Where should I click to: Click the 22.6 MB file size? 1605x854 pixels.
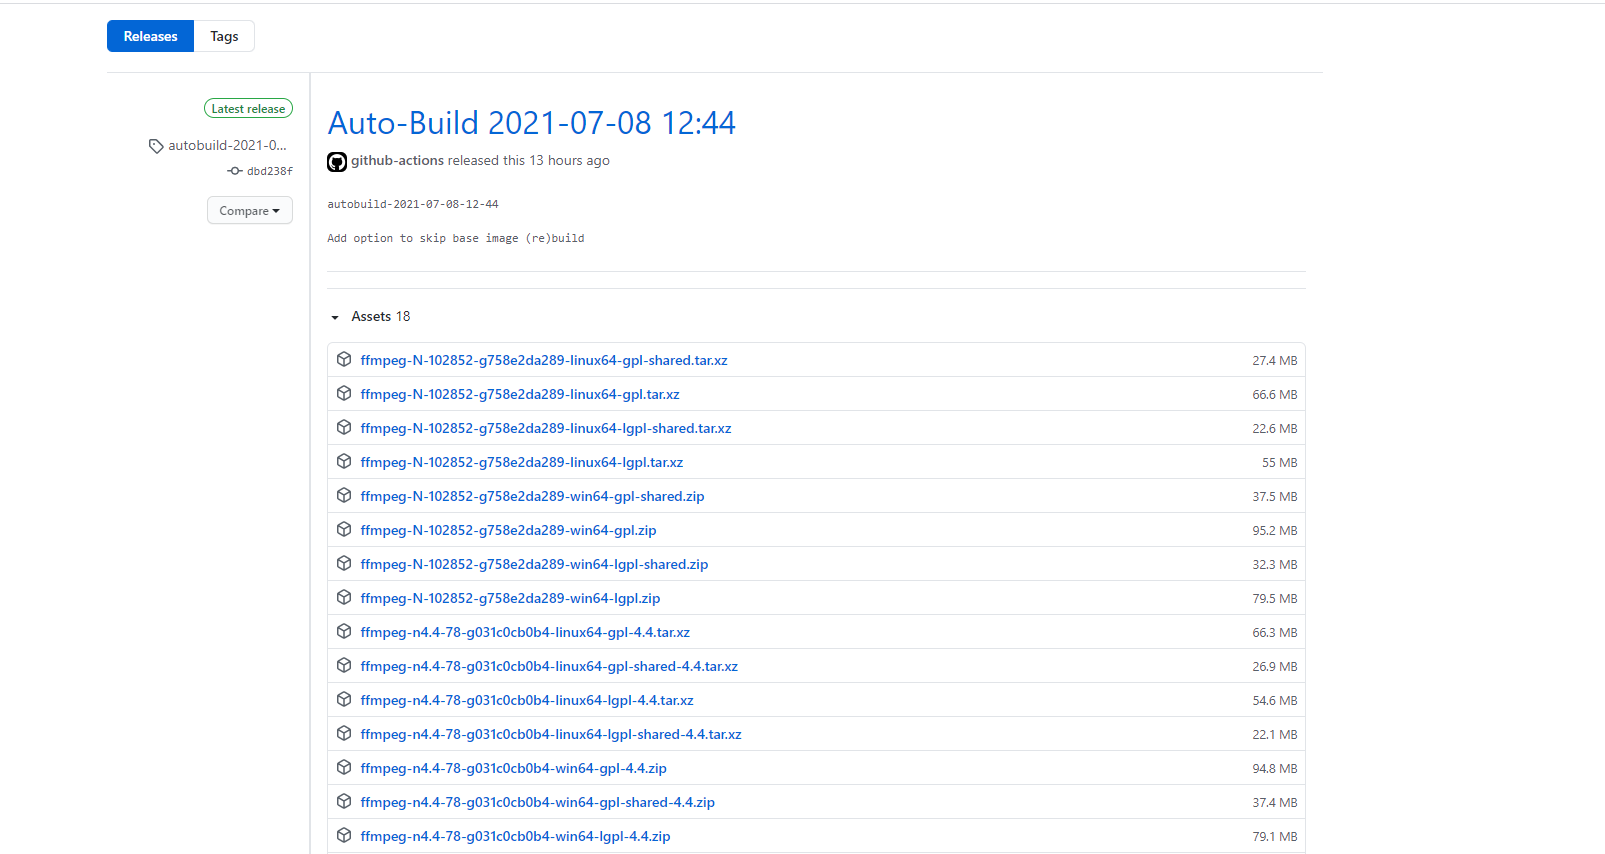coord(1275,429)
